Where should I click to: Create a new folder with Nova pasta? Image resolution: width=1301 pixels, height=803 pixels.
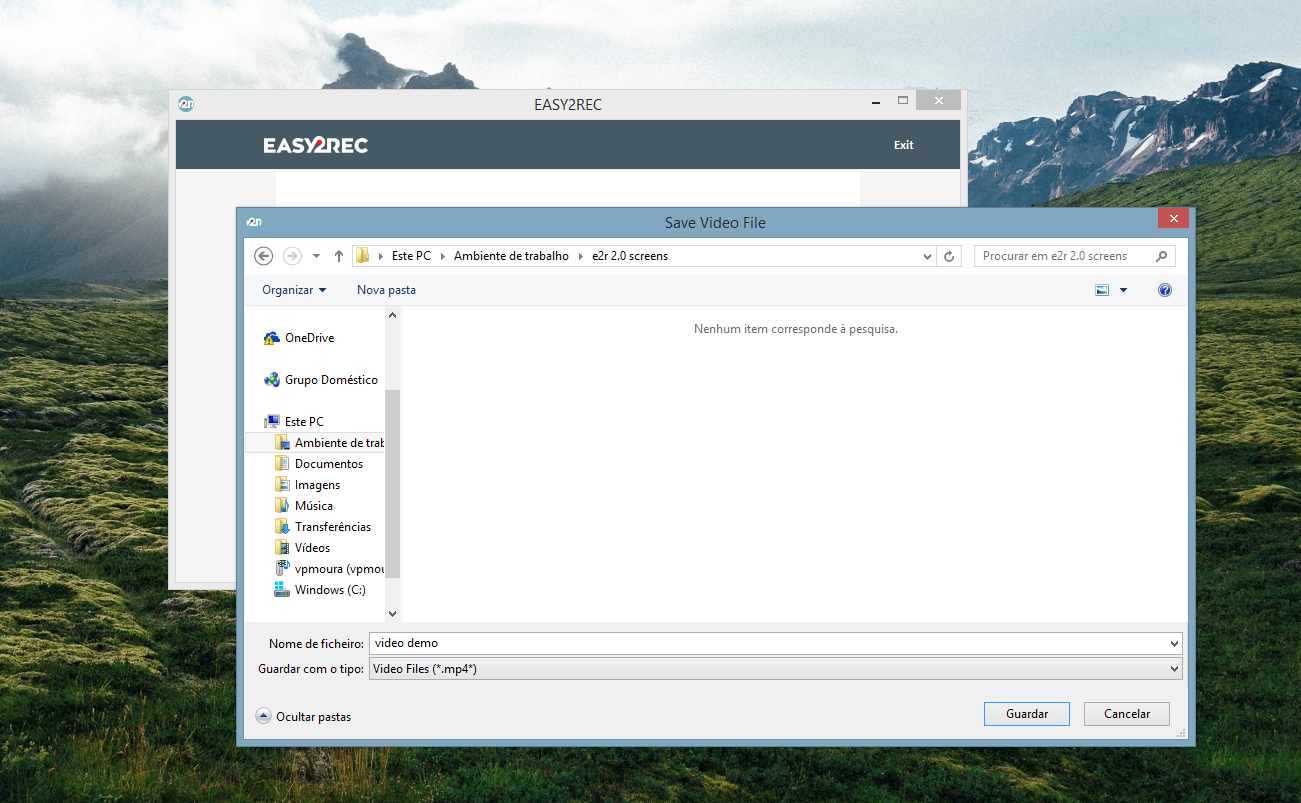pos(386,290)
